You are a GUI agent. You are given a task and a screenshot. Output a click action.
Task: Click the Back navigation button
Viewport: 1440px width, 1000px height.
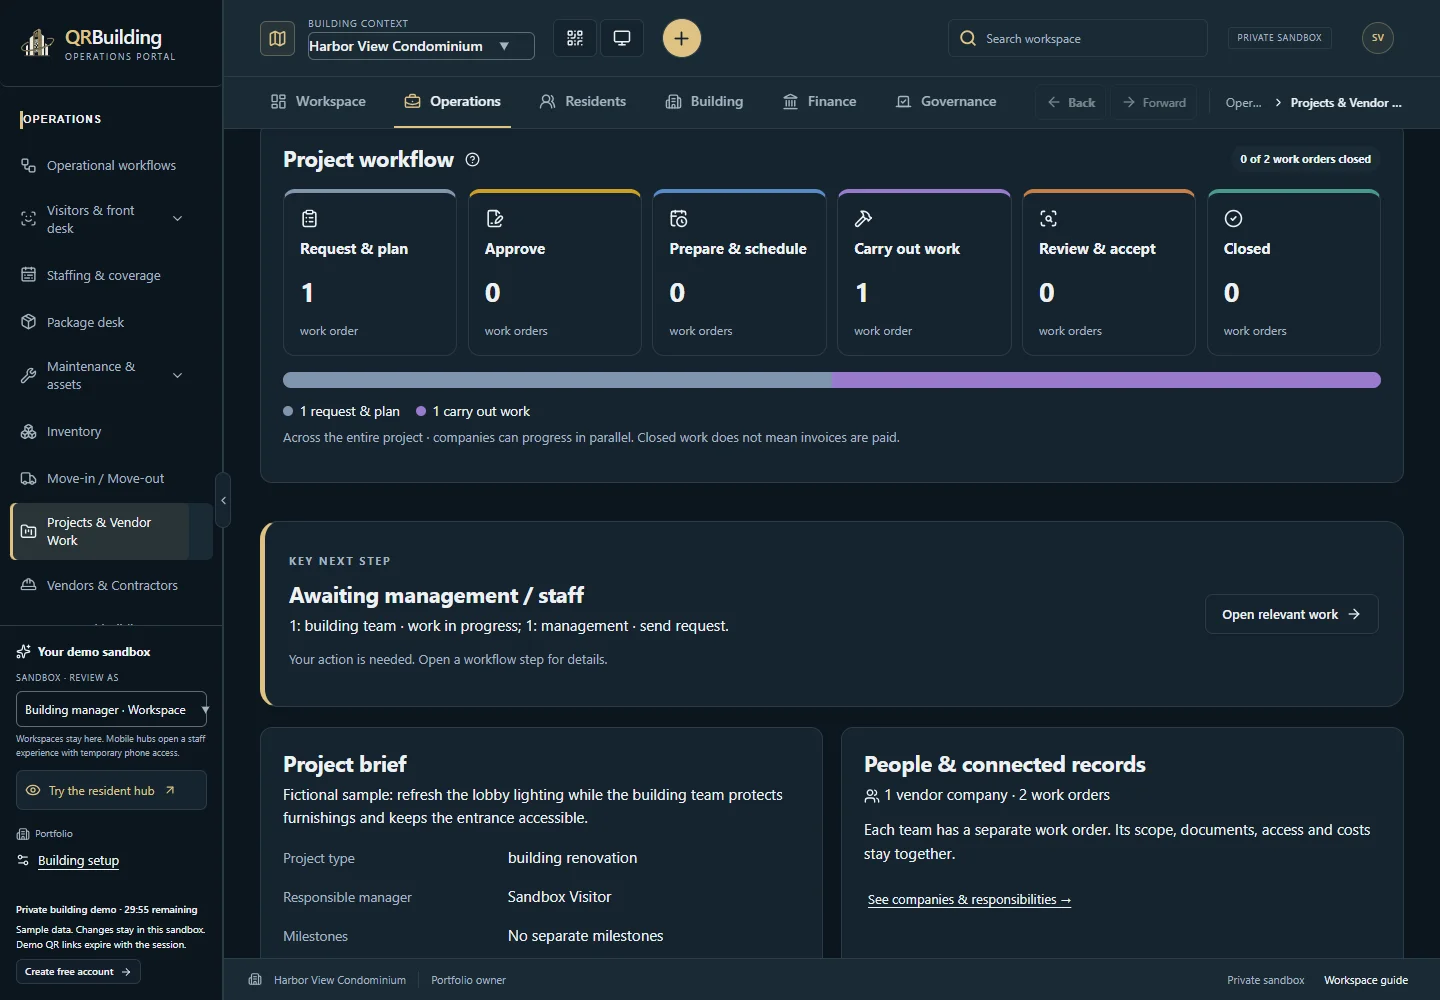1071,102
